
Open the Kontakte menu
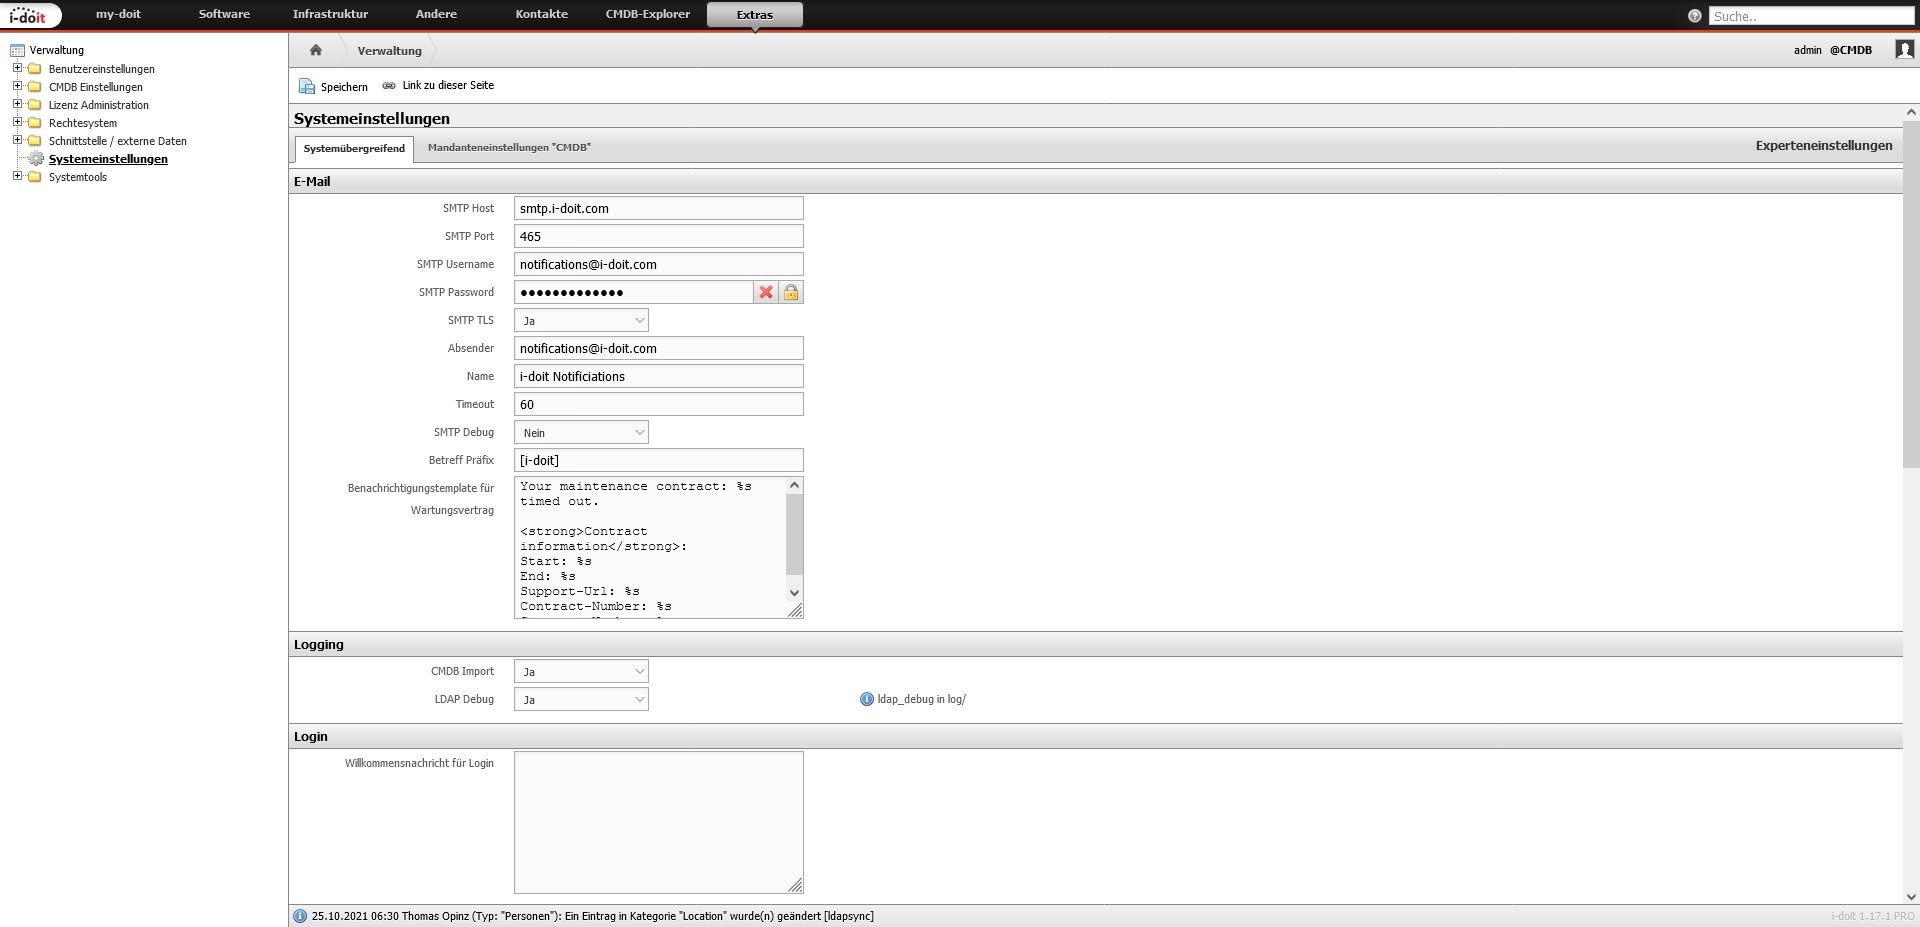pos(542,14)
